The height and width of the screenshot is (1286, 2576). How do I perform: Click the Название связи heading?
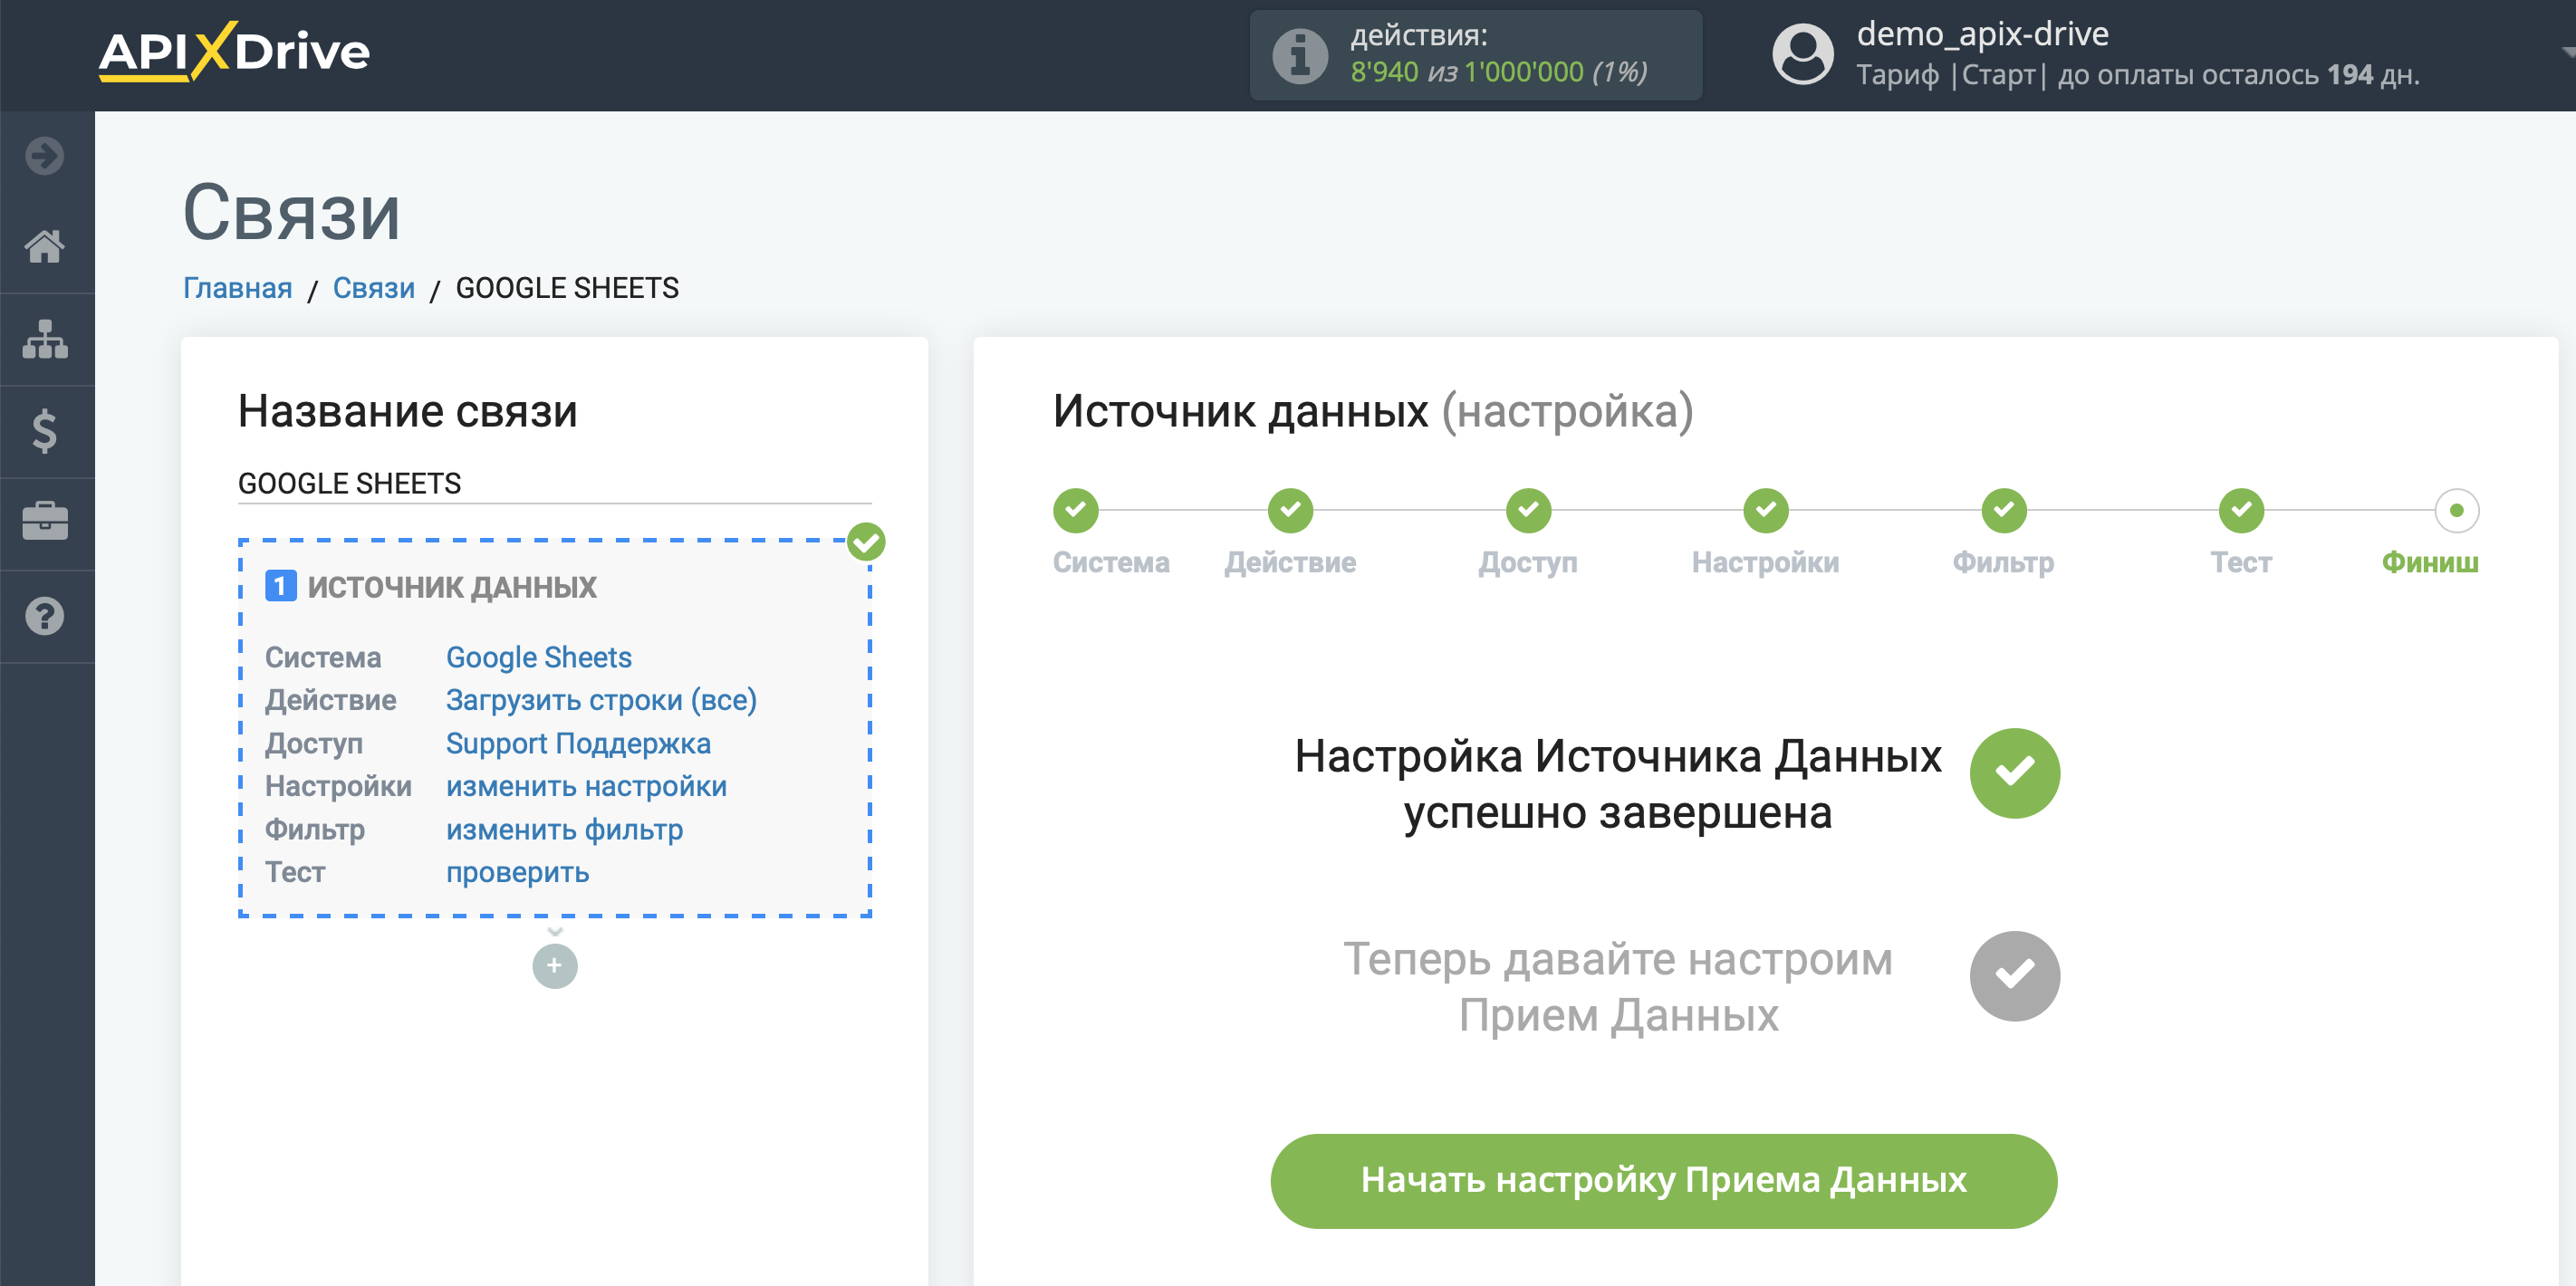[407, 411]
